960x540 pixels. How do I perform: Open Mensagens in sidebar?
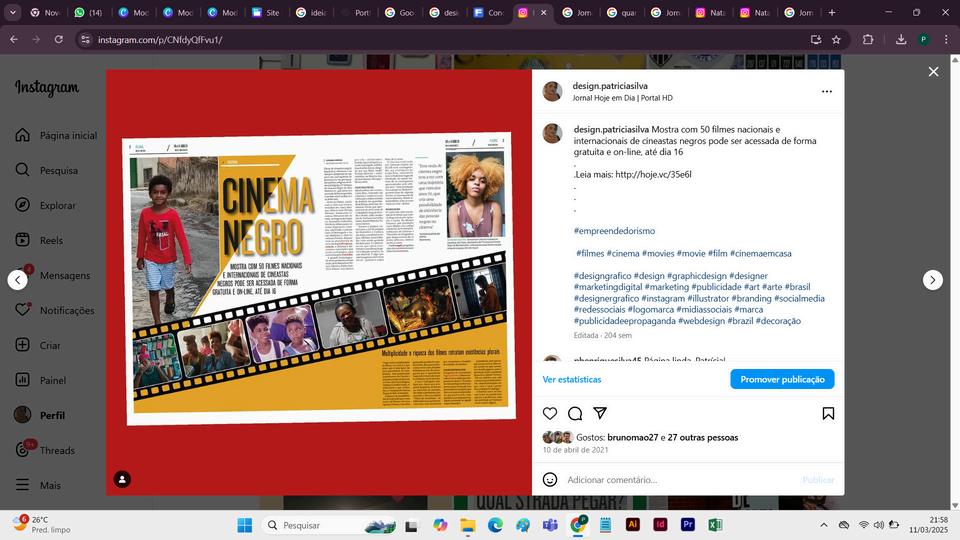click(x=53, y=275)
